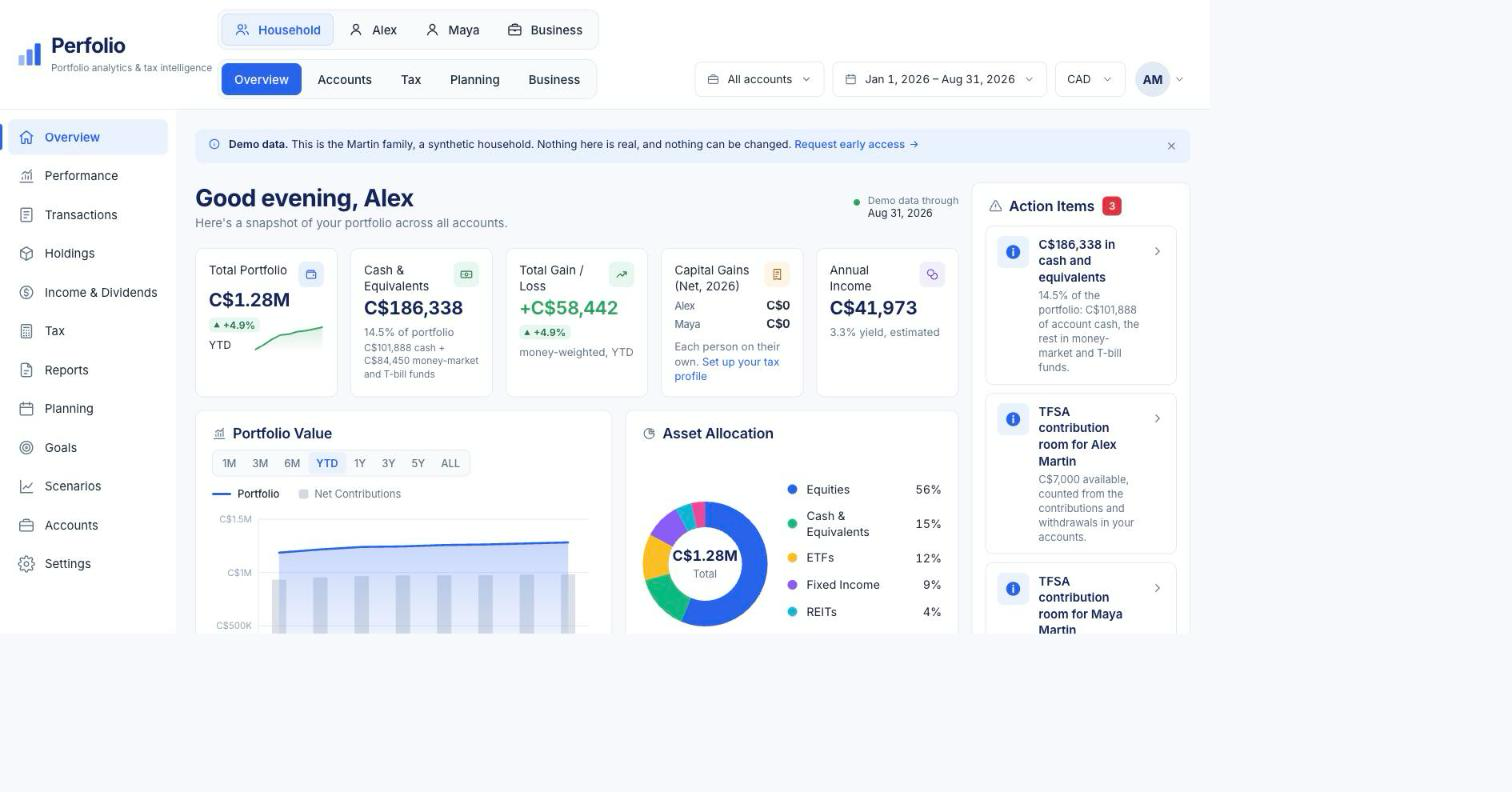Switch to Alex's profile view
1512x792 pixels.
click(373, 30)
